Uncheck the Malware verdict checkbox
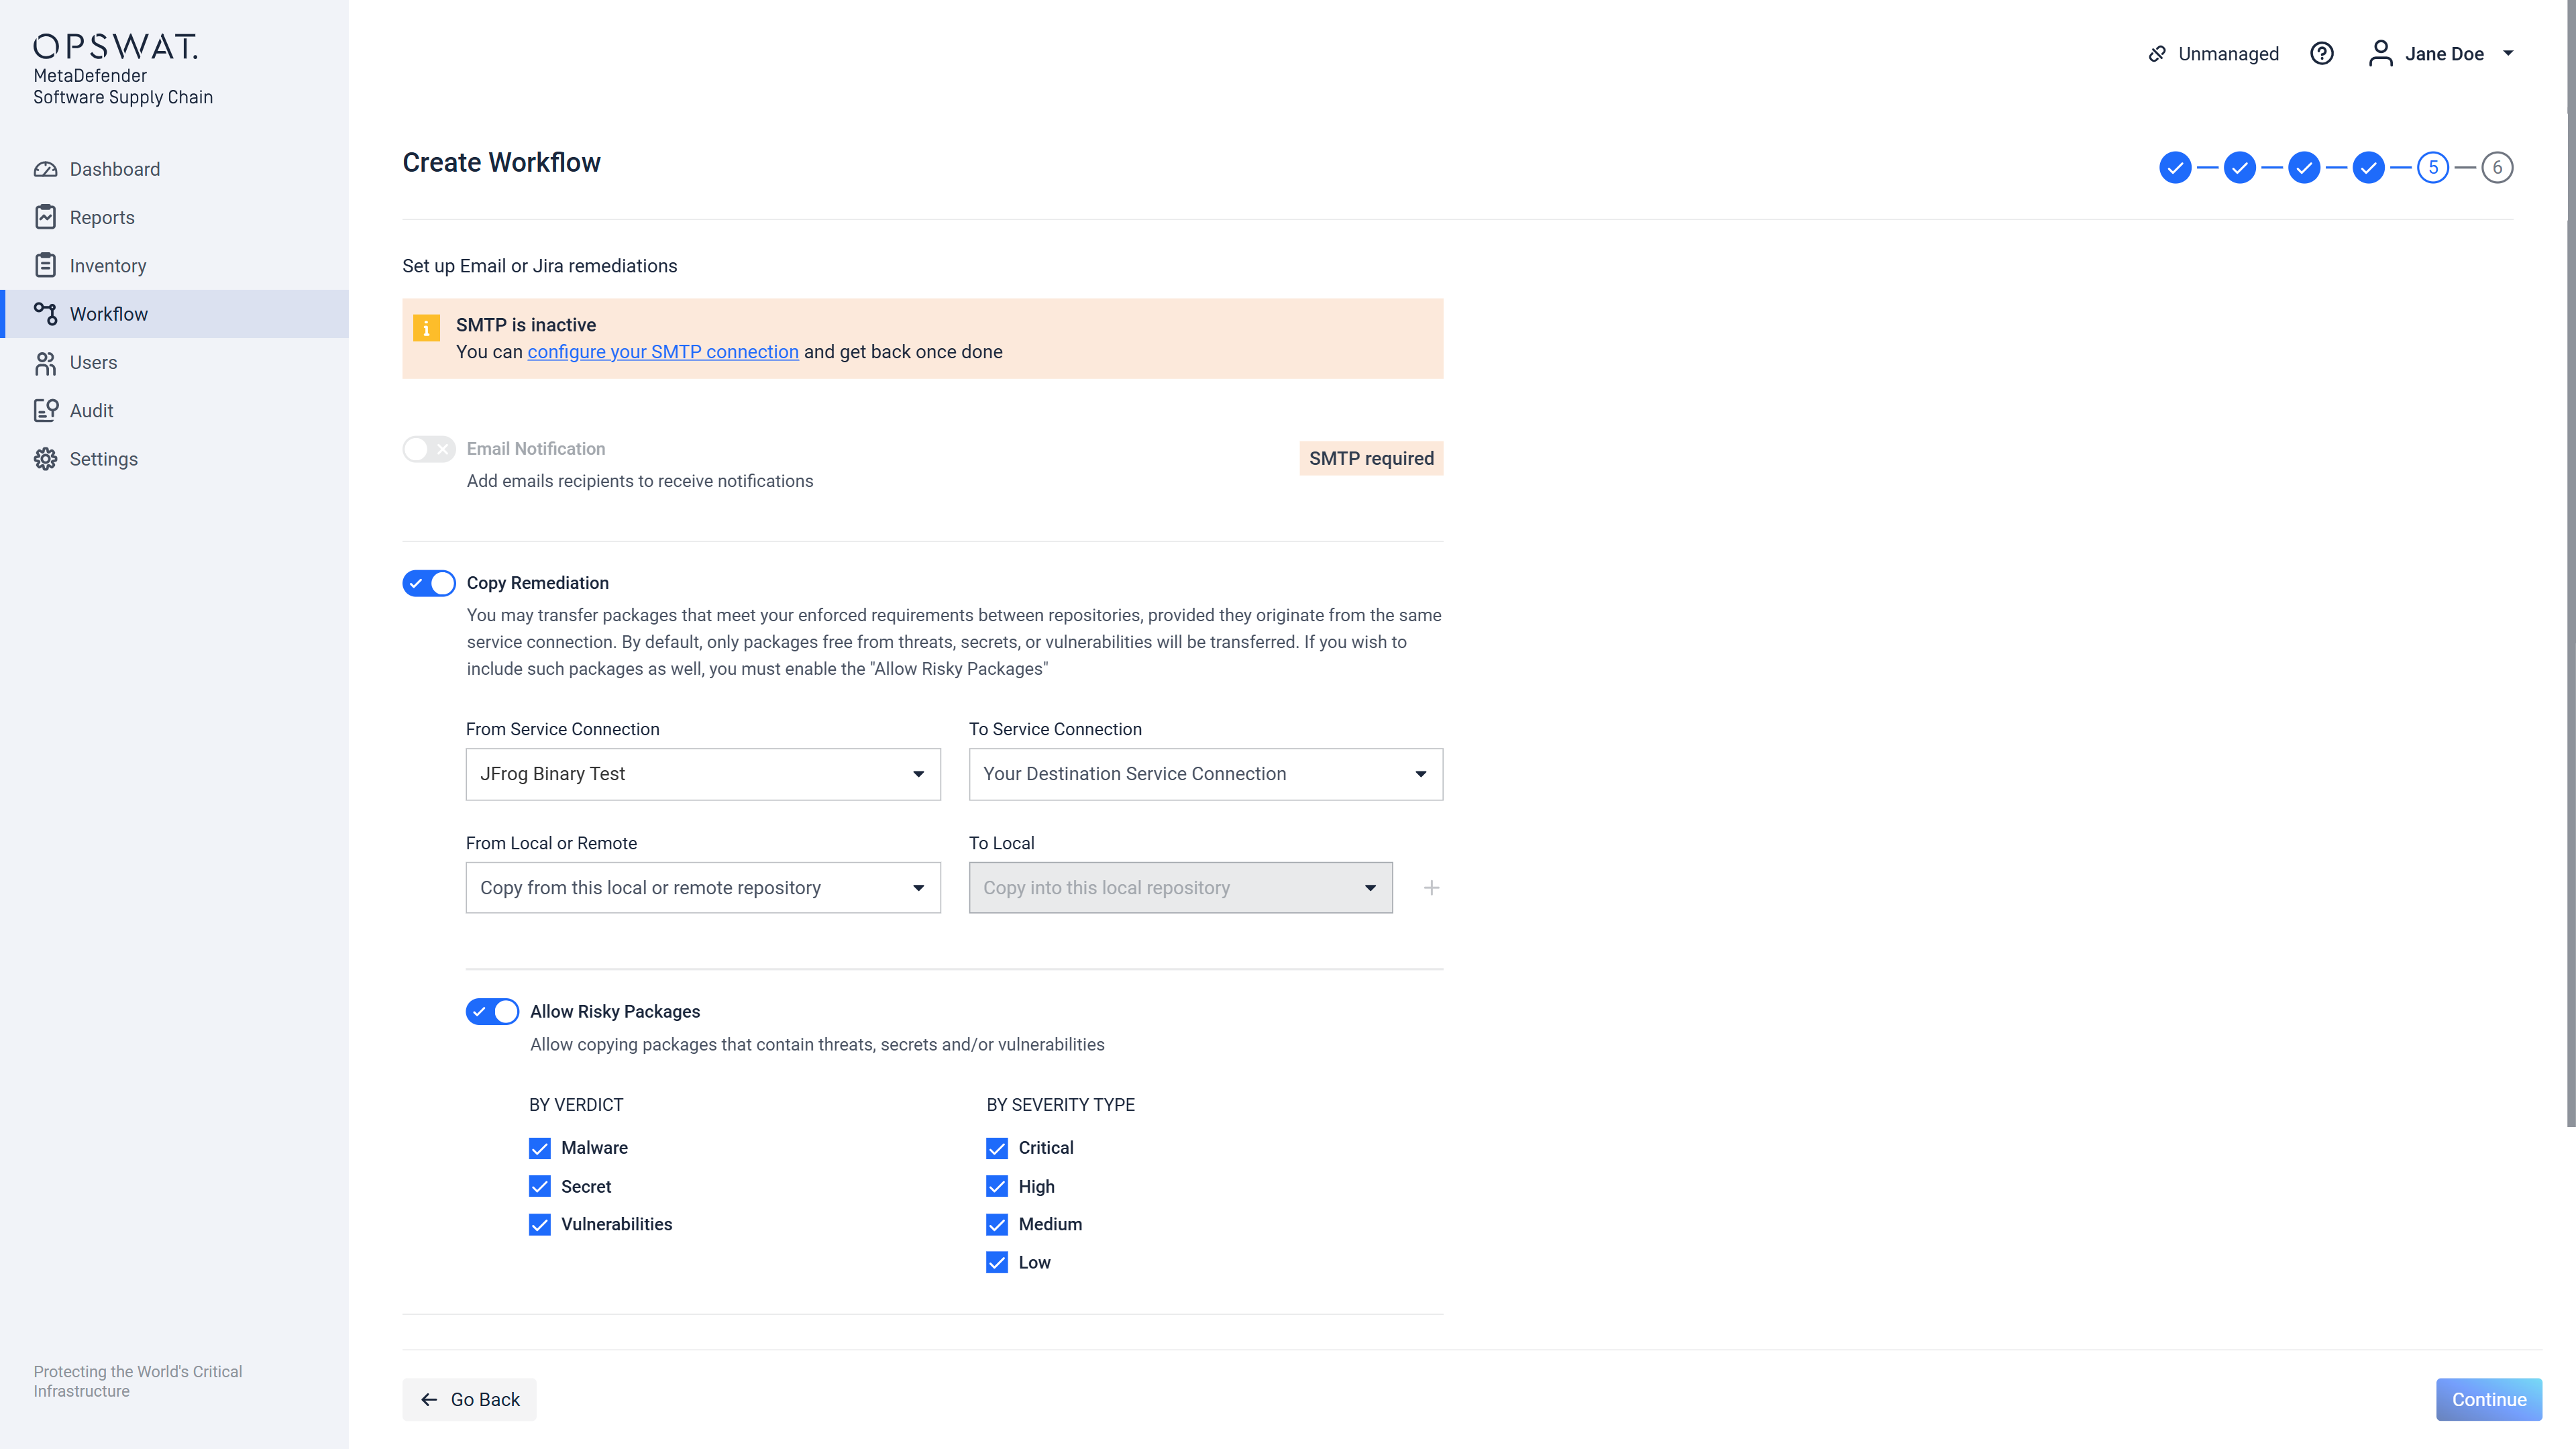This screenshot has width=2576, height=1449. tap(540, 1148)
